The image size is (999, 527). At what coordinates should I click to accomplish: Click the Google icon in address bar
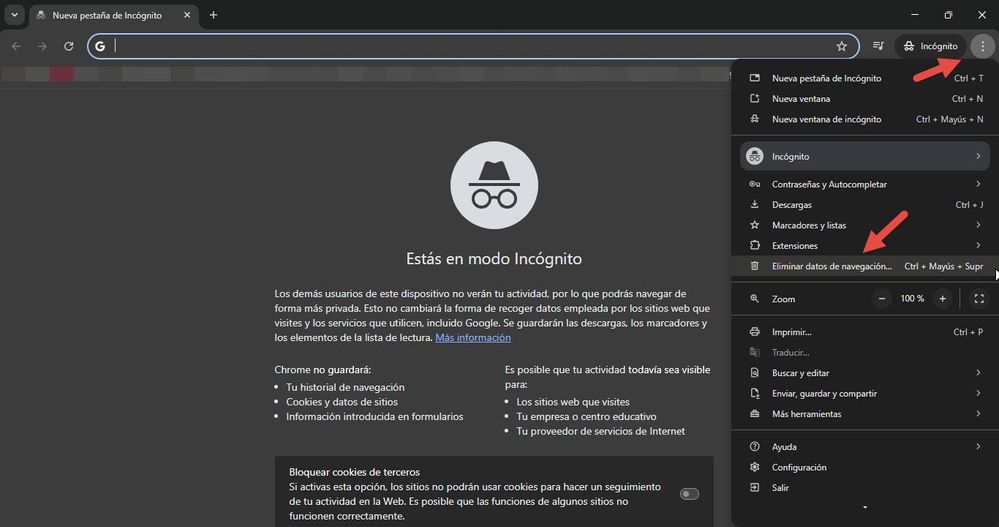tap(100, 46)
